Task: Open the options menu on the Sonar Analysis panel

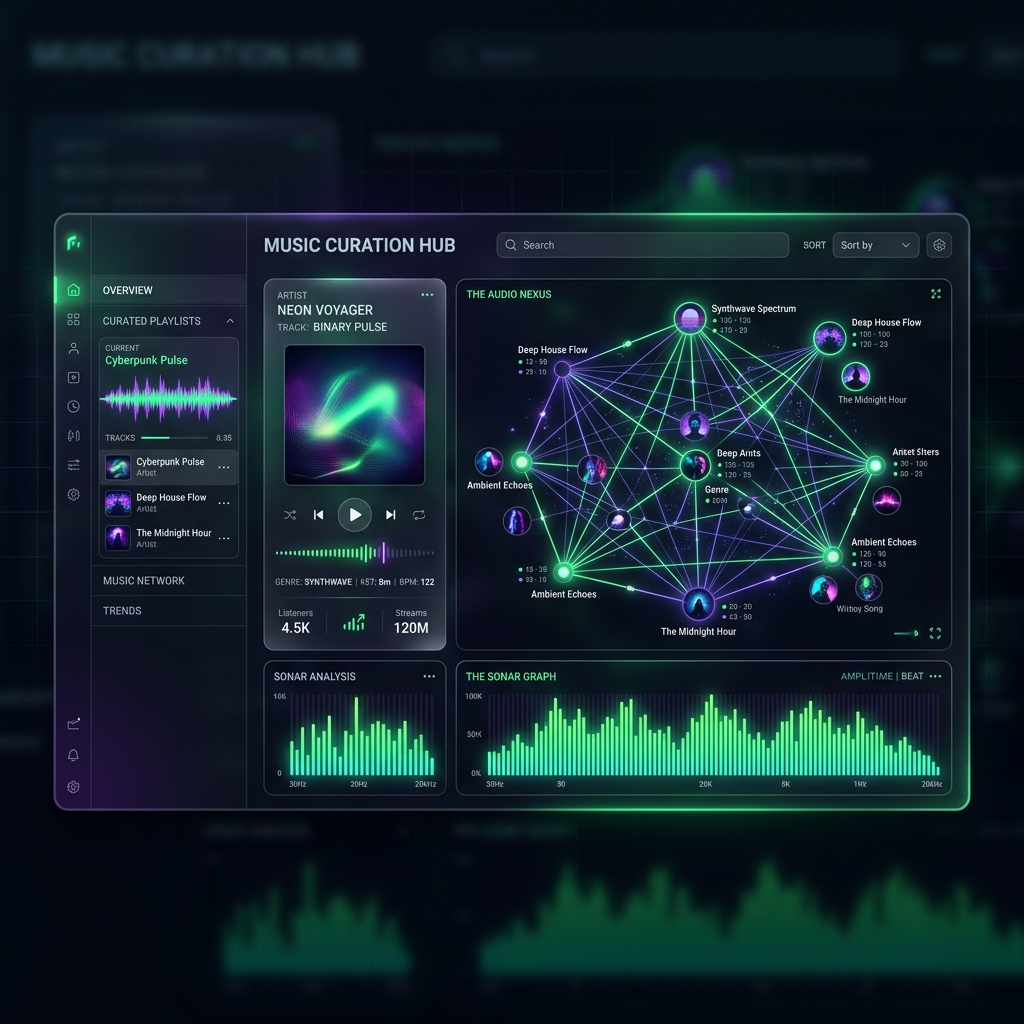Action: (430, 677)
